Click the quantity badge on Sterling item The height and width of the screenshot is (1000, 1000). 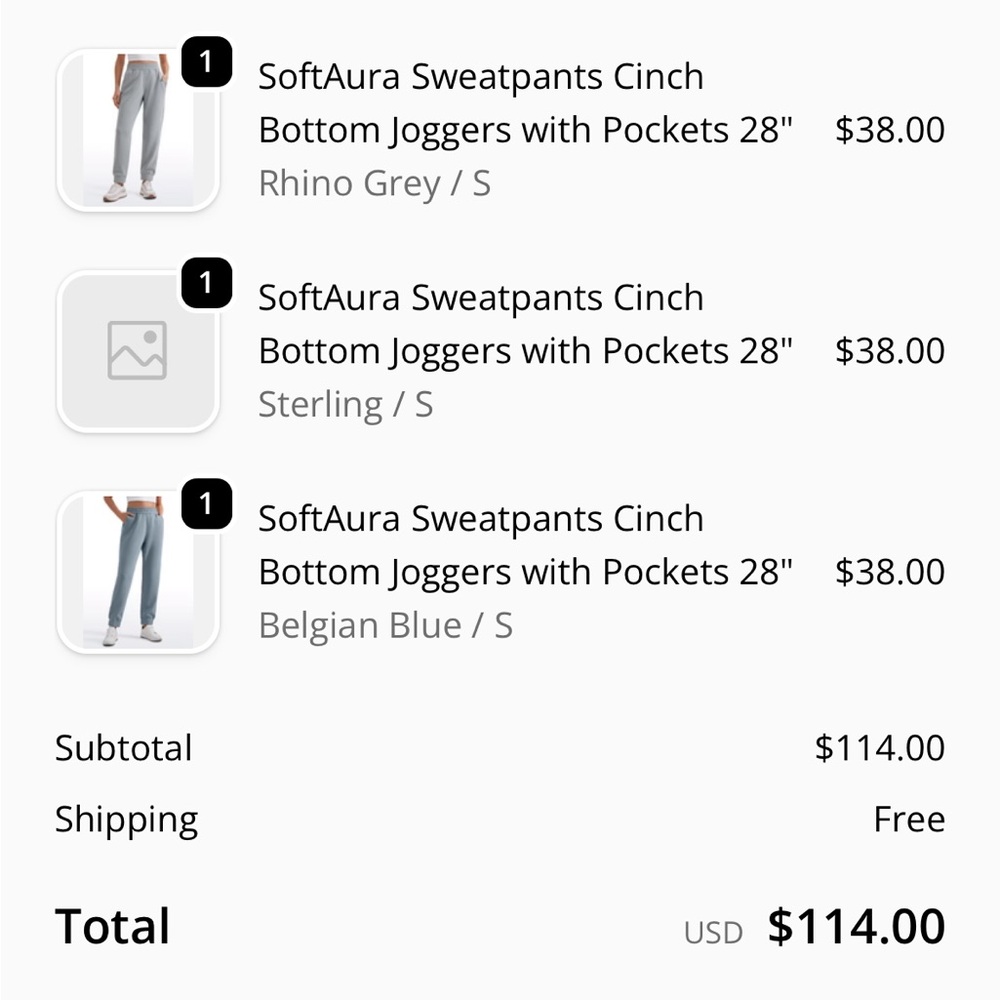(205, 284)
